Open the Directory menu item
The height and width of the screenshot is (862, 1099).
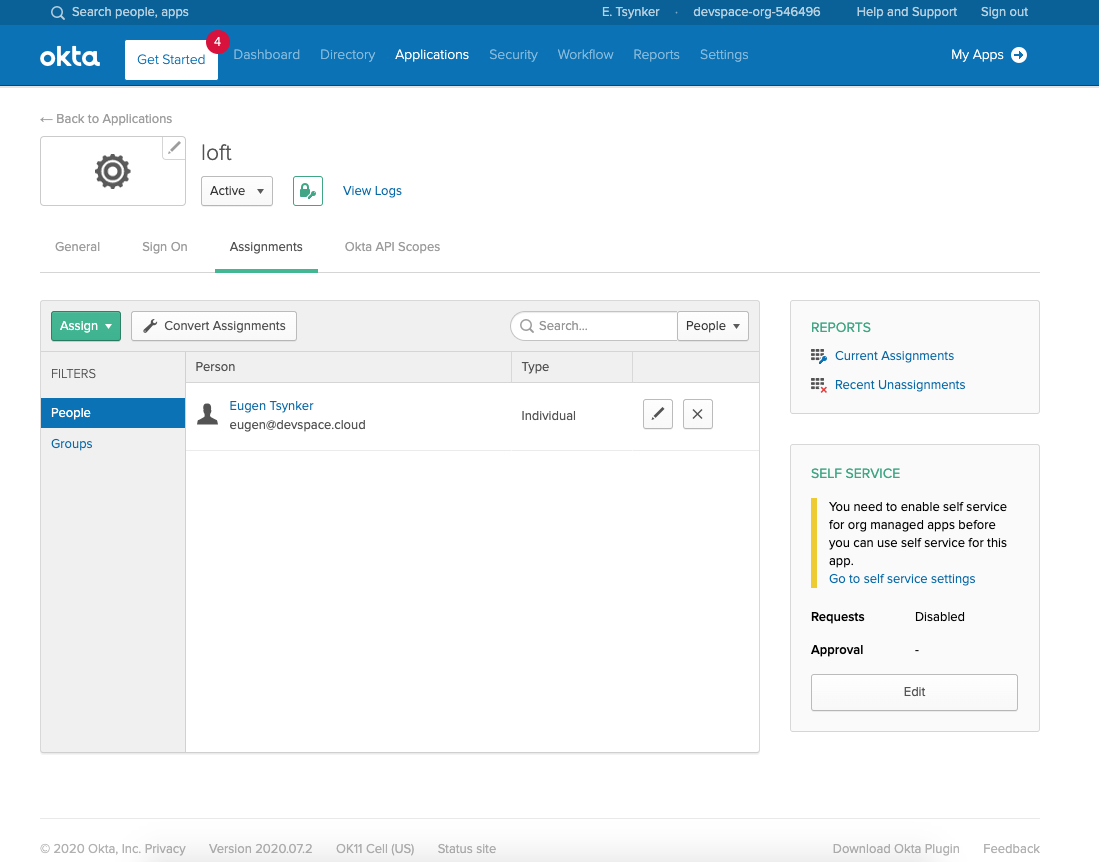point(347,55)
